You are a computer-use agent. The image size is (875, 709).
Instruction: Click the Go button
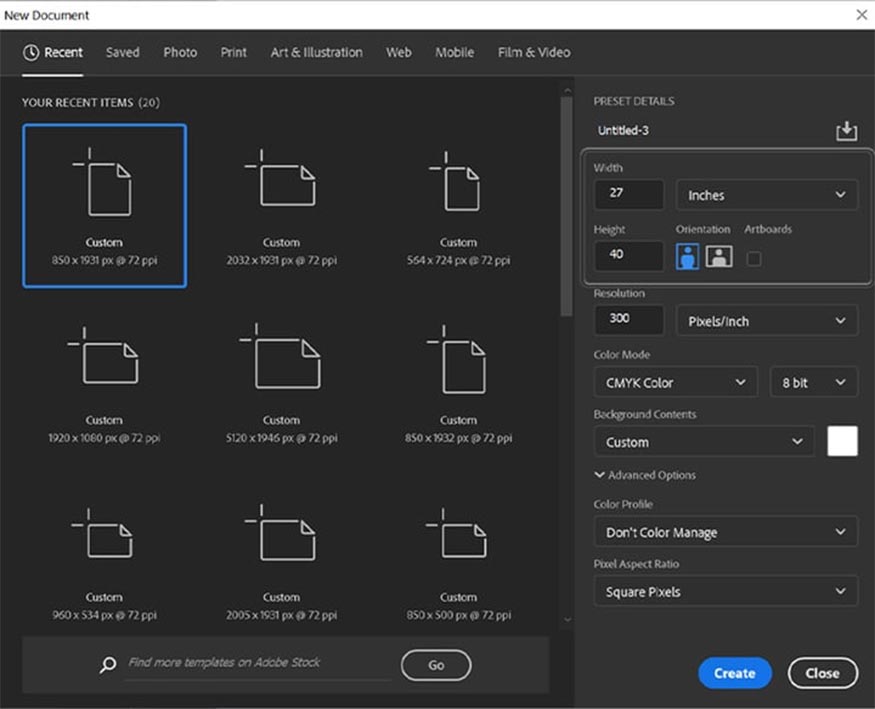pos(436,665)
